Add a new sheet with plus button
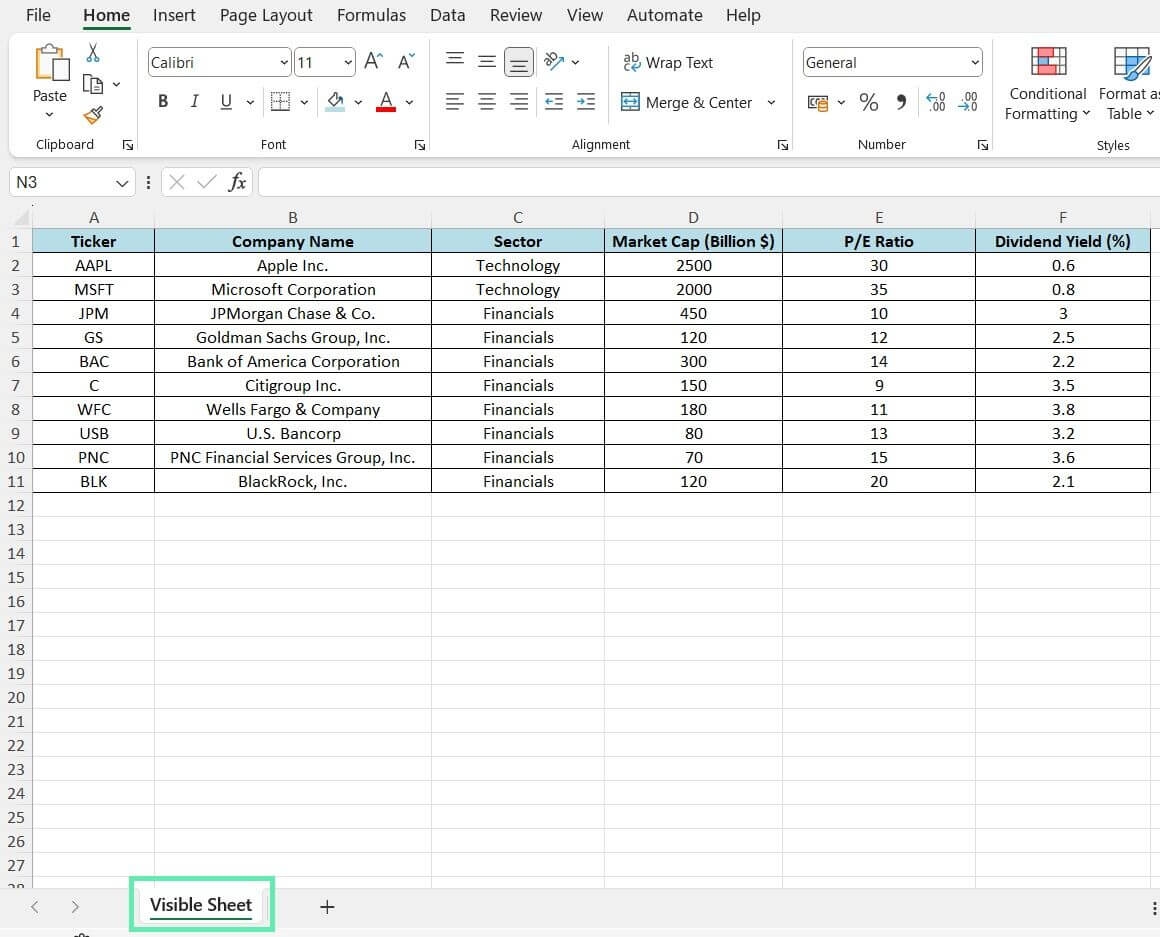 [327, 907]
